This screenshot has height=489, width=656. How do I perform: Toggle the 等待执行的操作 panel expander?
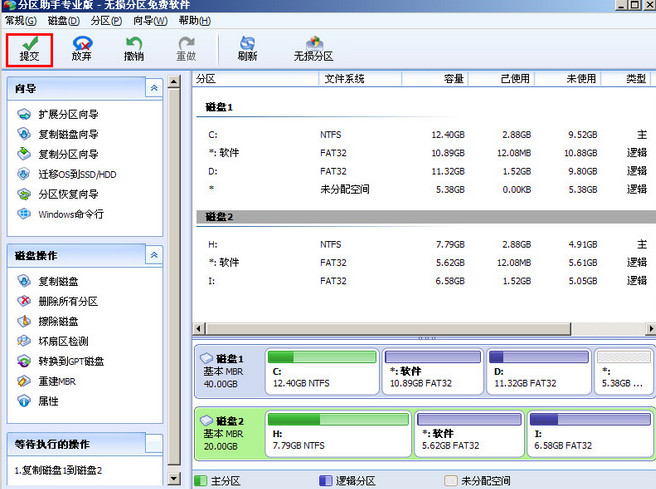pos(154,444)
